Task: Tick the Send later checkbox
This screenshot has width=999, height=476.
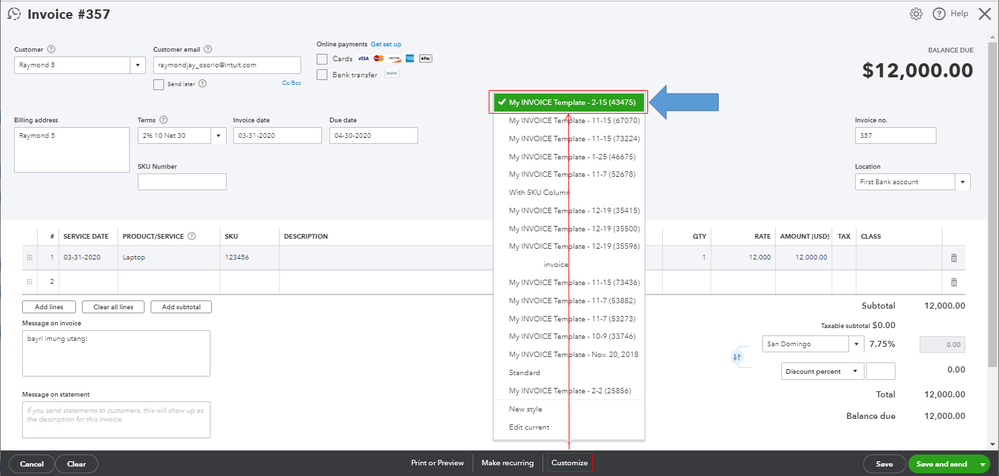Action: 159,84
